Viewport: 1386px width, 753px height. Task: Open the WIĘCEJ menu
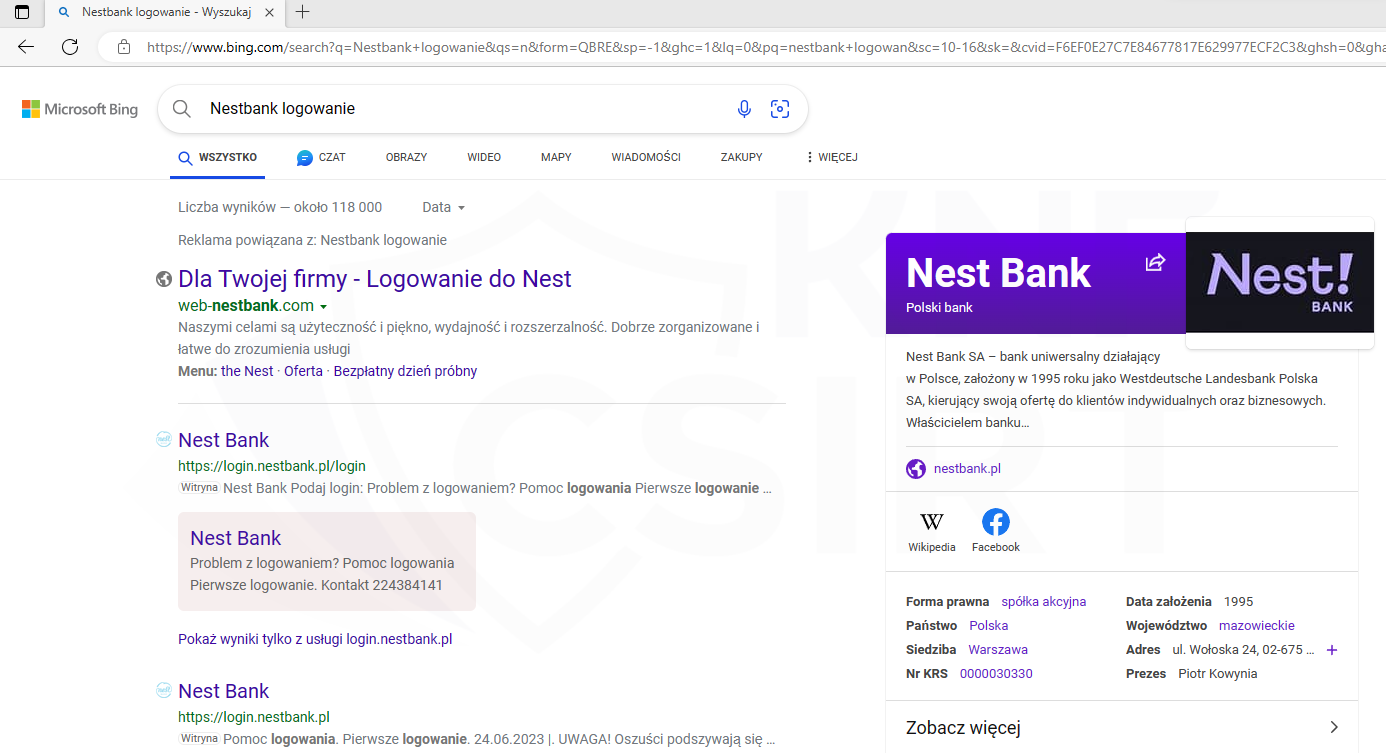pos(831,157)
